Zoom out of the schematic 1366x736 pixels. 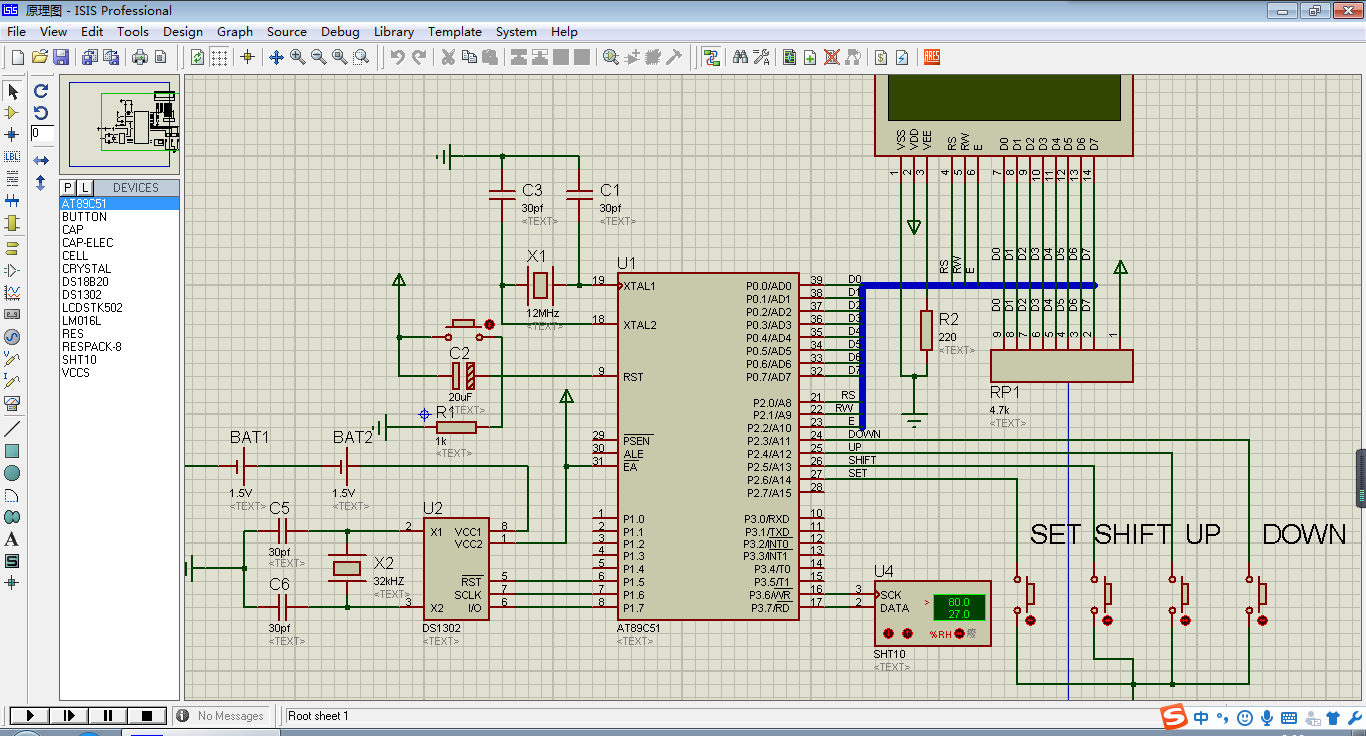(319, 57)
